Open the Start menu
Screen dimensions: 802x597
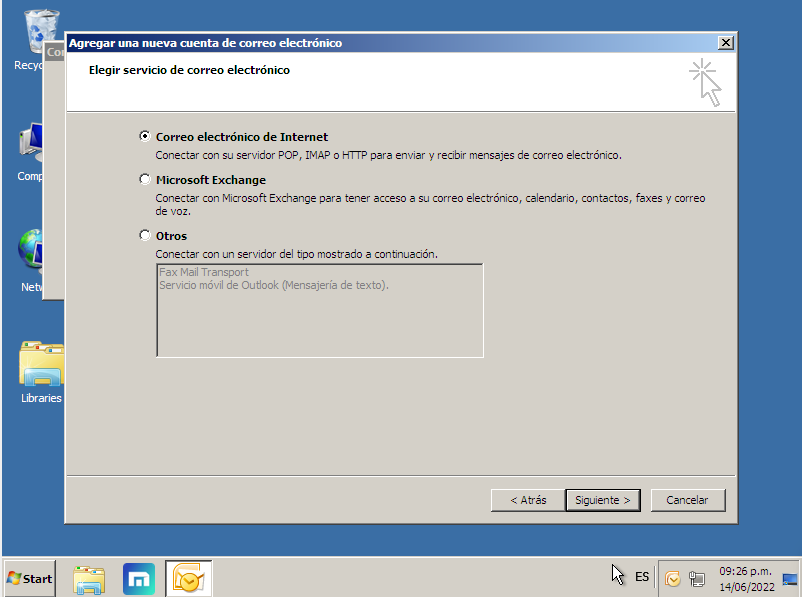[30, 579]
